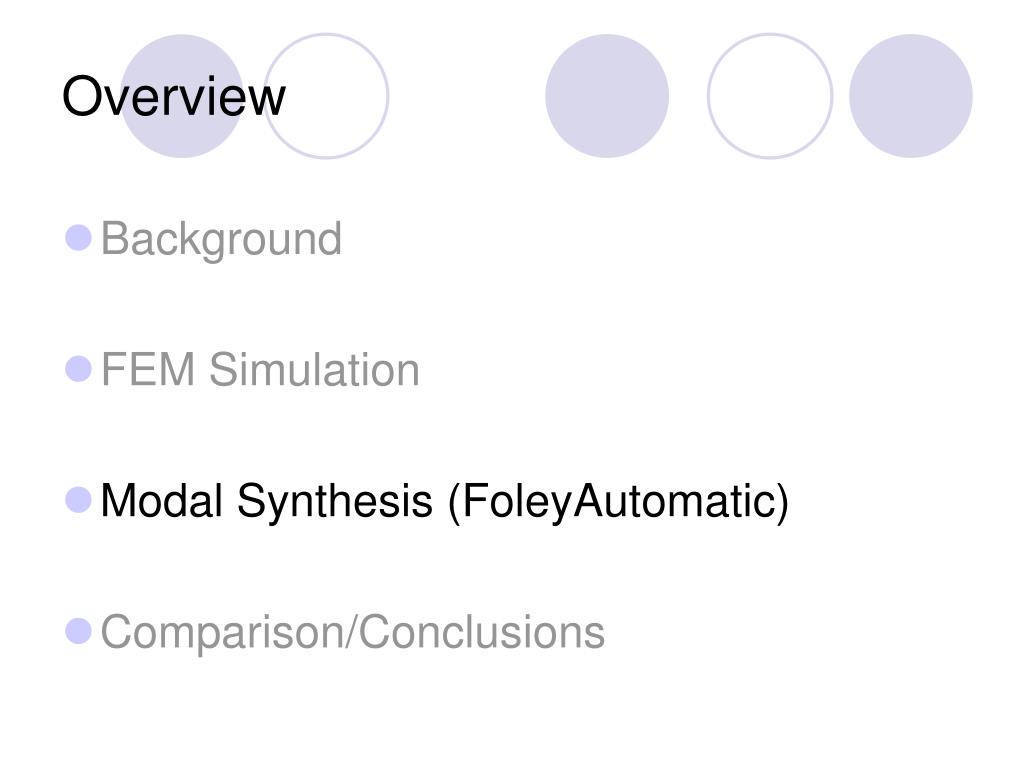Click the Overview slide title
The image size is (1024, 768).
[x=174, y=97]
